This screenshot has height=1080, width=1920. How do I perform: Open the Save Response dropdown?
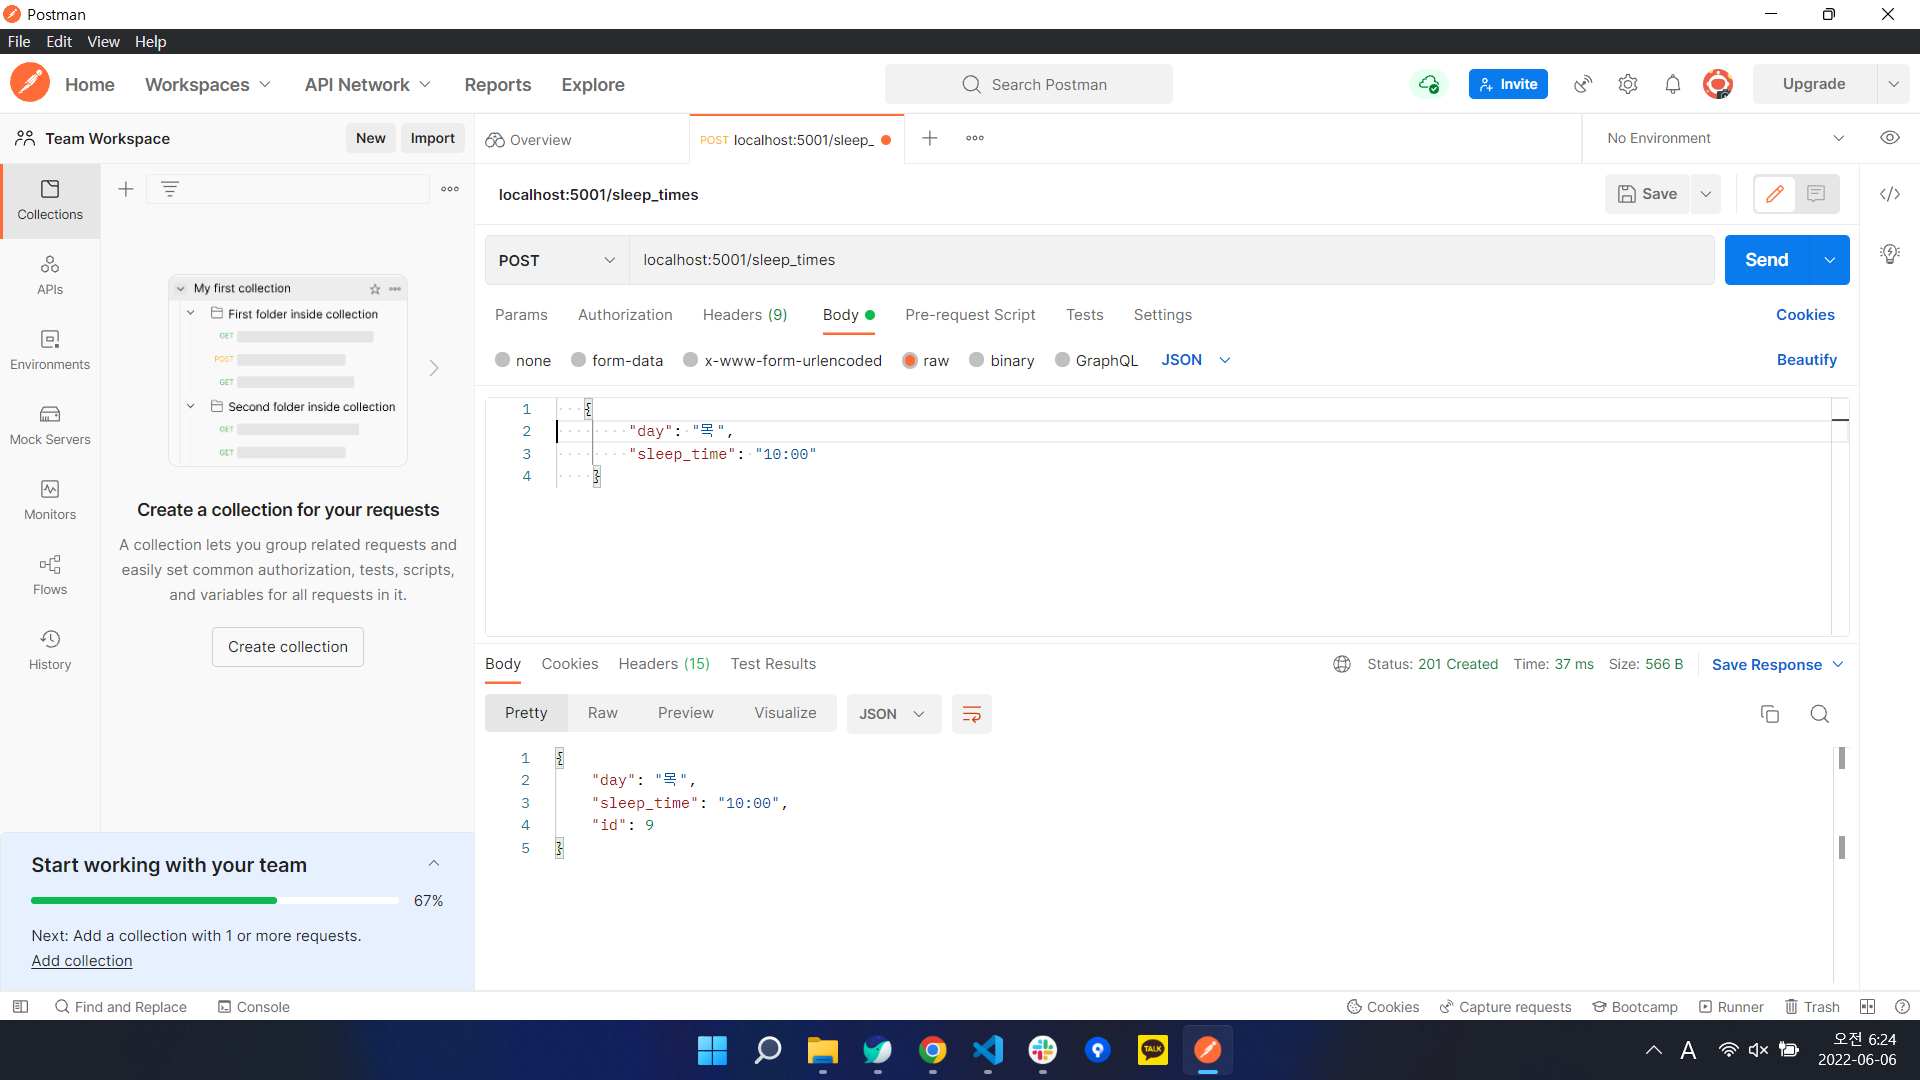1777,665
